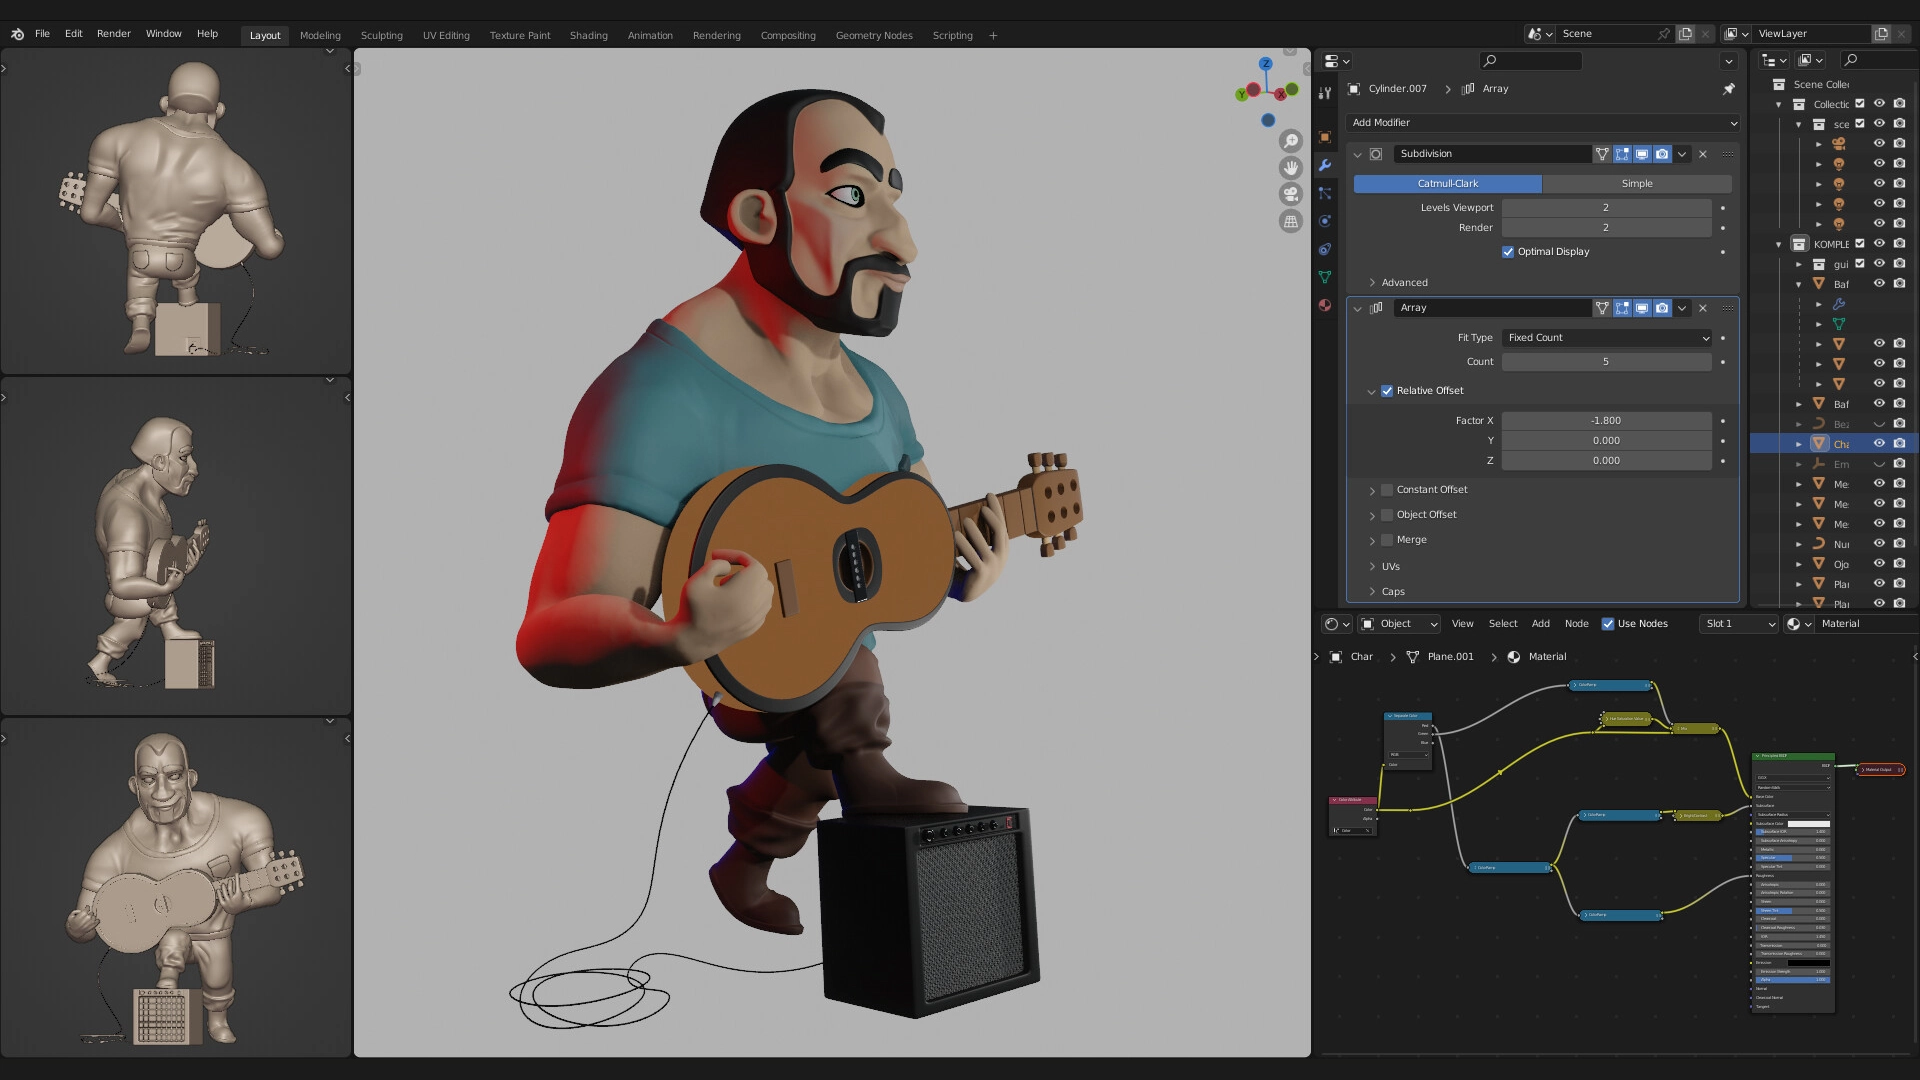Open the node editor Add menu
Screen dimensions: 1920x1080
point(1541,624)
